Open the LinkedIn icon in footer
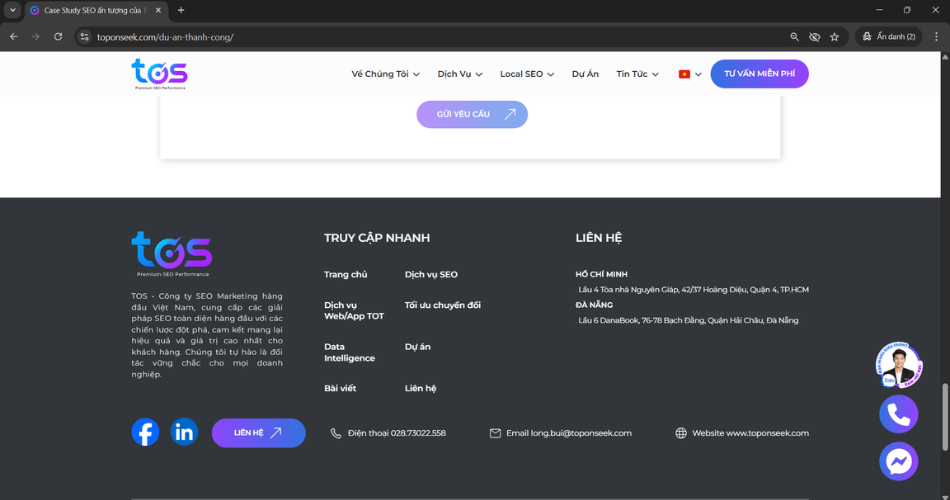Viewport: 950px width, 500px height. tap(184, 432)
